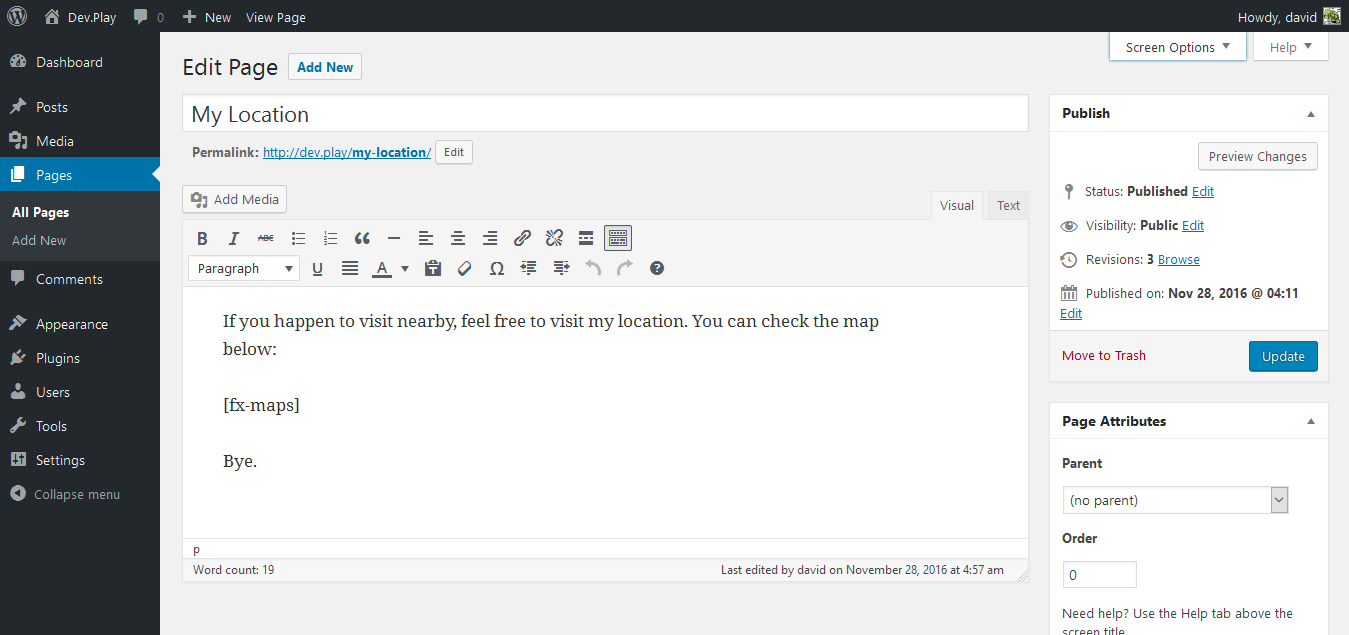Open Comments menu
The height and width of the screenshot is (635, 1349).
pyautogui.click(x=80, y=279)
